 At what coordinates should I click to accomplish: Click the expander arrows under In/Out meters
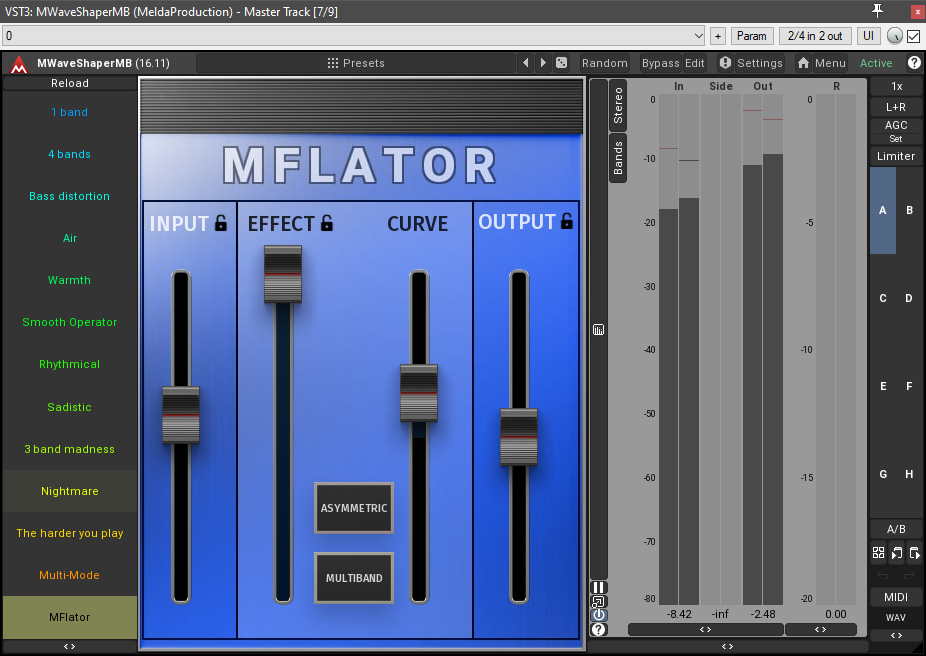[x=705, y=629]
